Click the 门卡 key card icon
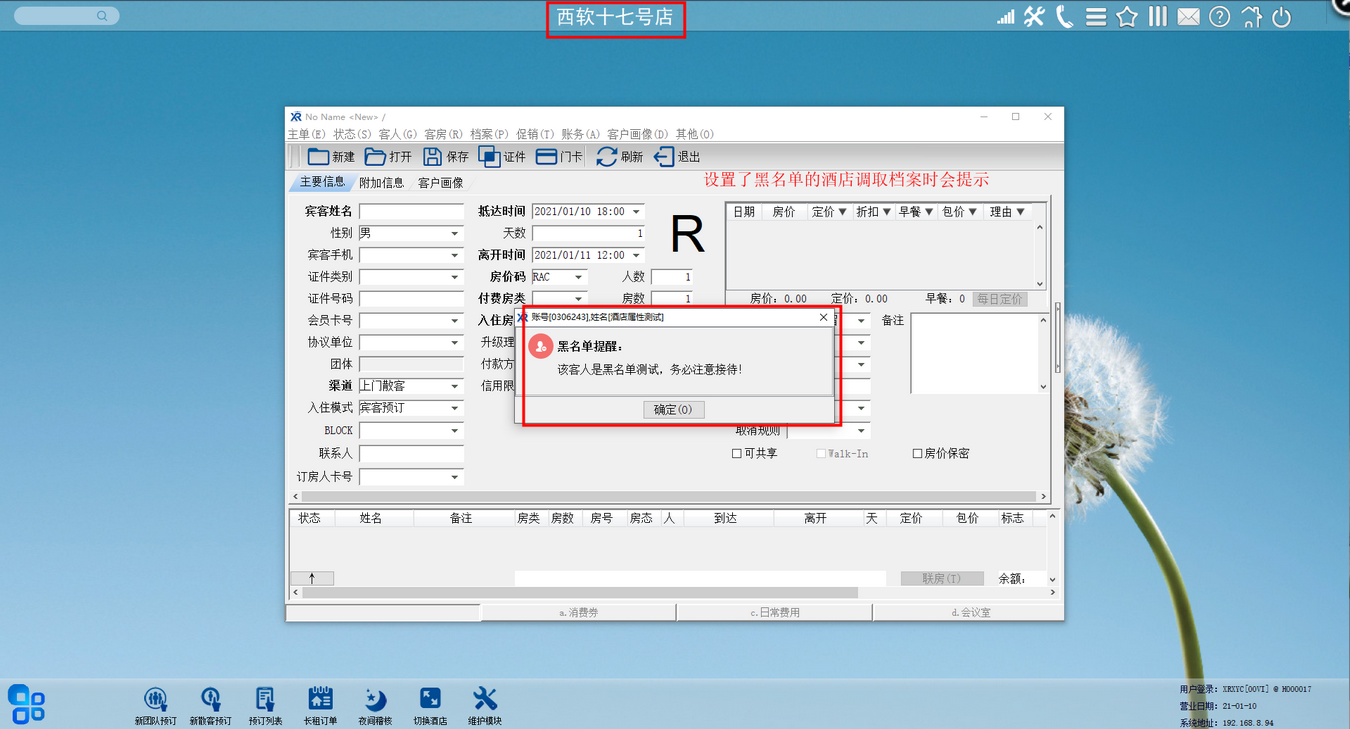The width and height of the screenshot is (1350, 729). tap(546, 156)
